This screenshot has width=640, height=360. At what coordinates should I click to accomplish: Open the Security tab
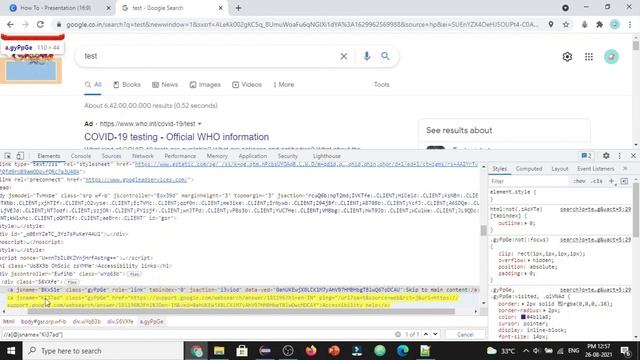tap(288, 156)
